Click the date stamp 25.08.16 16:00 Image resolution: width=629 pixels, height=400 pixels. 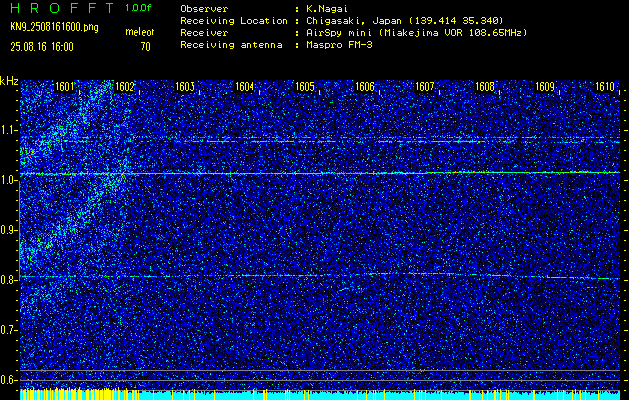click(42, 47)
